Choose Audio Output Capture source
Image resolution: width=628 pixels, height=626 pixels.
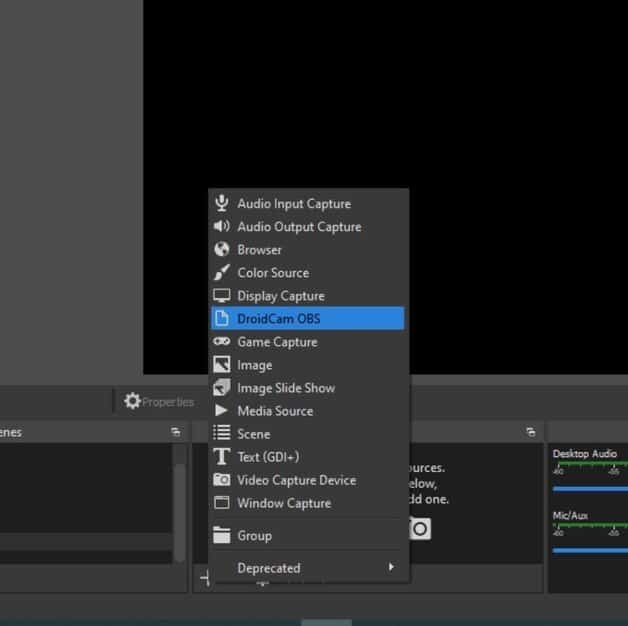pyautogui.click(x=308, y=227)
